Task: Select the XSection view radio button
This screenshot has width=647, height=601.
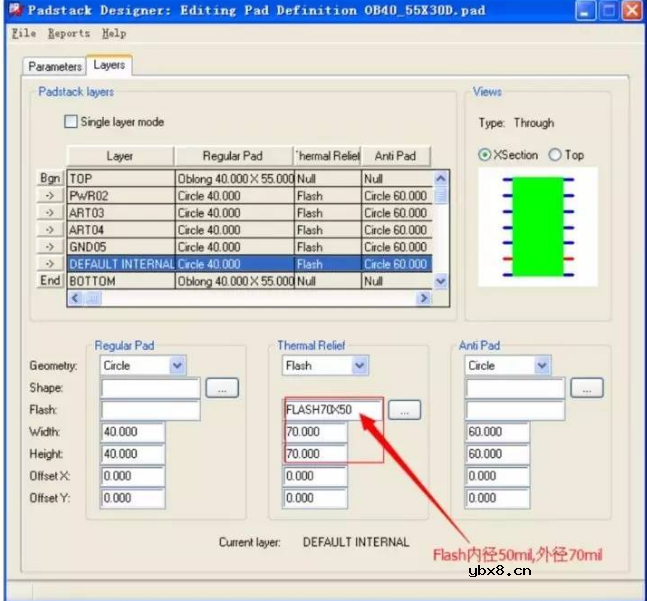Action: 485,155
